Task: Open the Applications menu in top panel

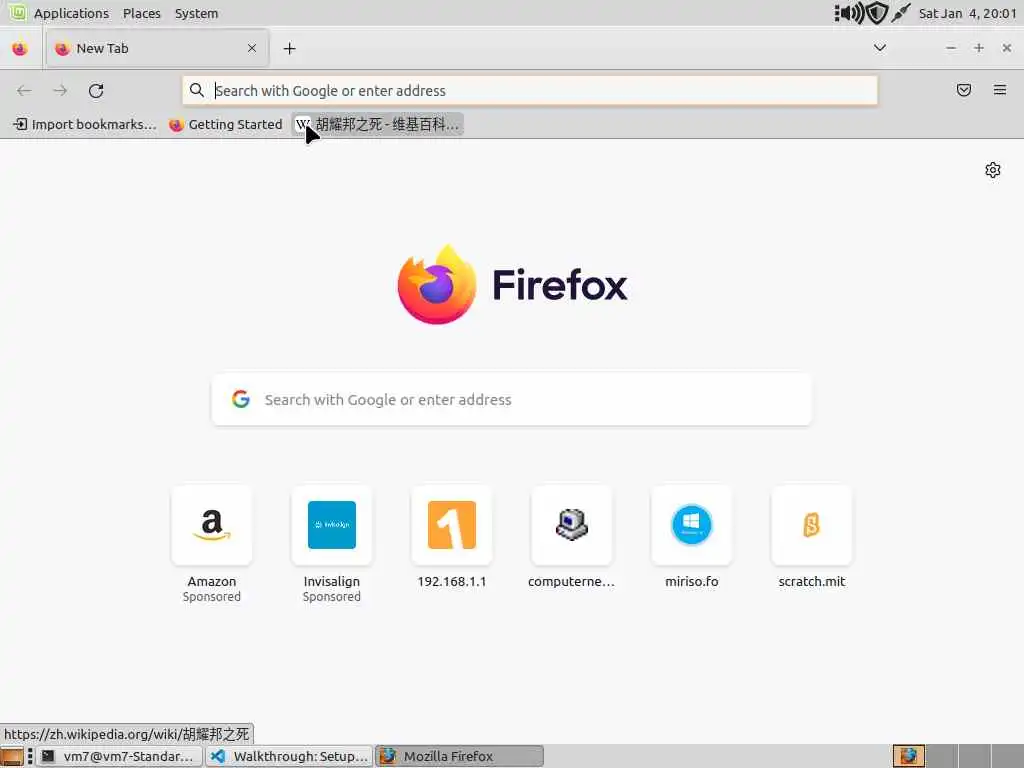Action: pos(71,13)
